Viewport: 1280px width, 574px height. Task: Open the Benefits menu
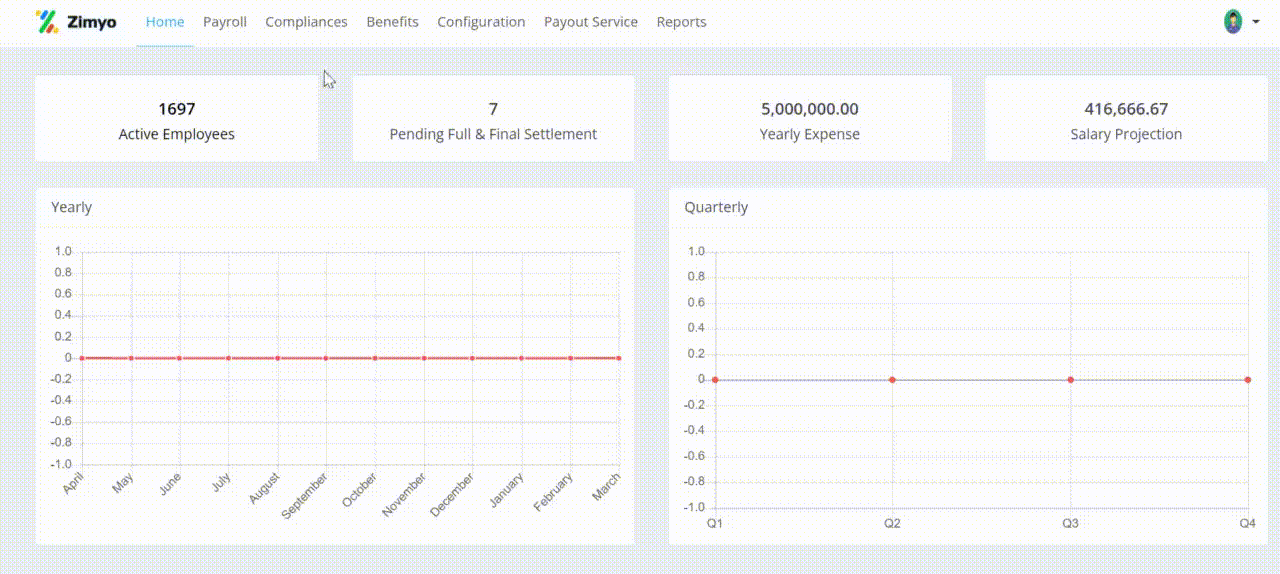[x=392, y=21]
